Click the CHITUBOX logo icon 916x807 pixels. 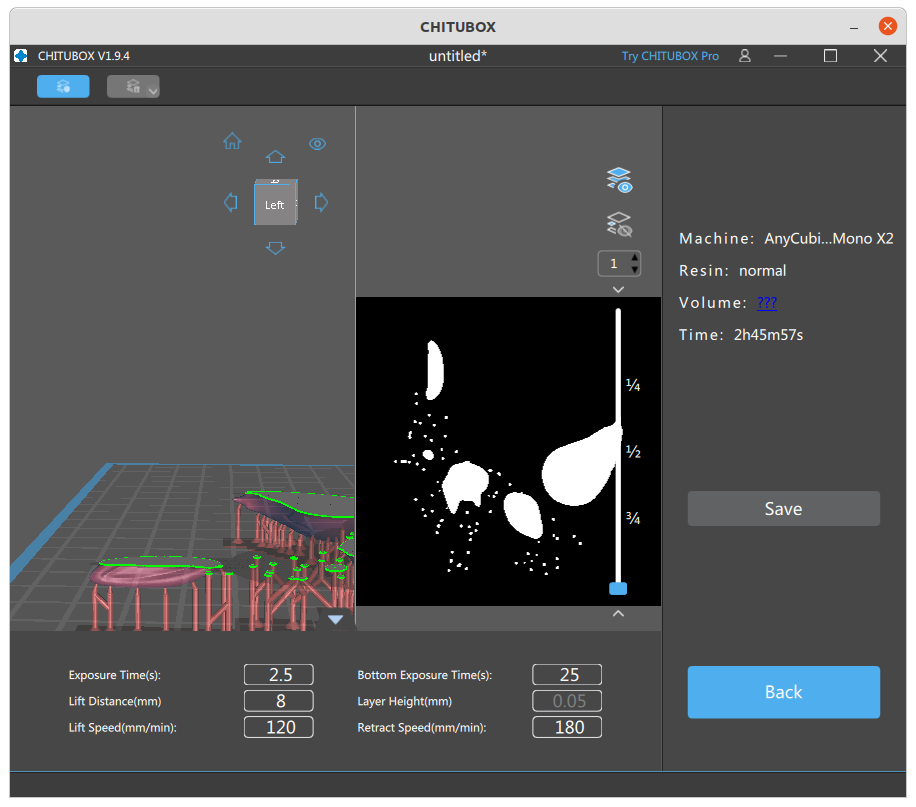pyautogui.click(x=21, y=56)
